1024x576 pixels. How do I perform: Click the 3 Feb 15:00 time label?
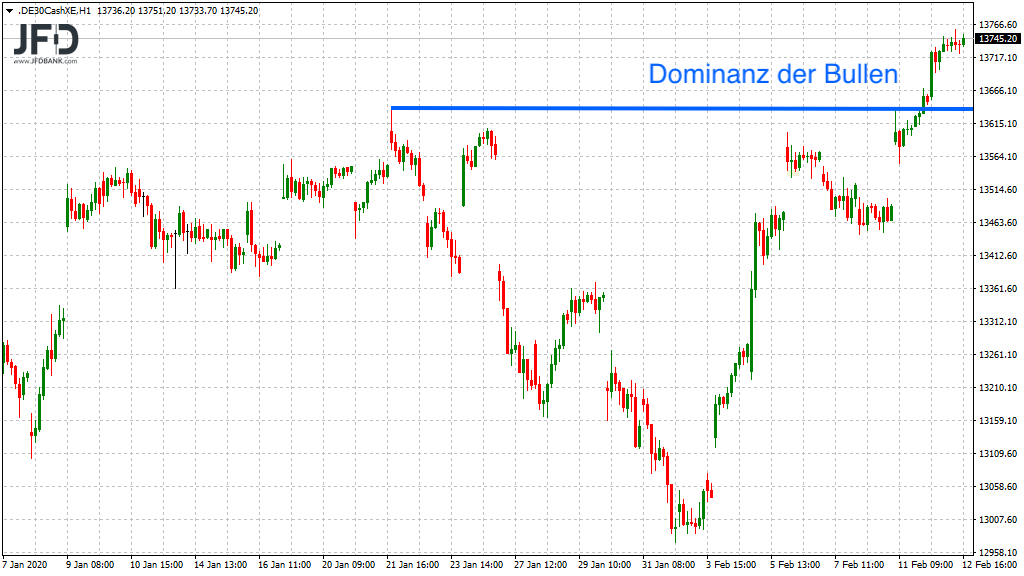(x=732, y=565)
